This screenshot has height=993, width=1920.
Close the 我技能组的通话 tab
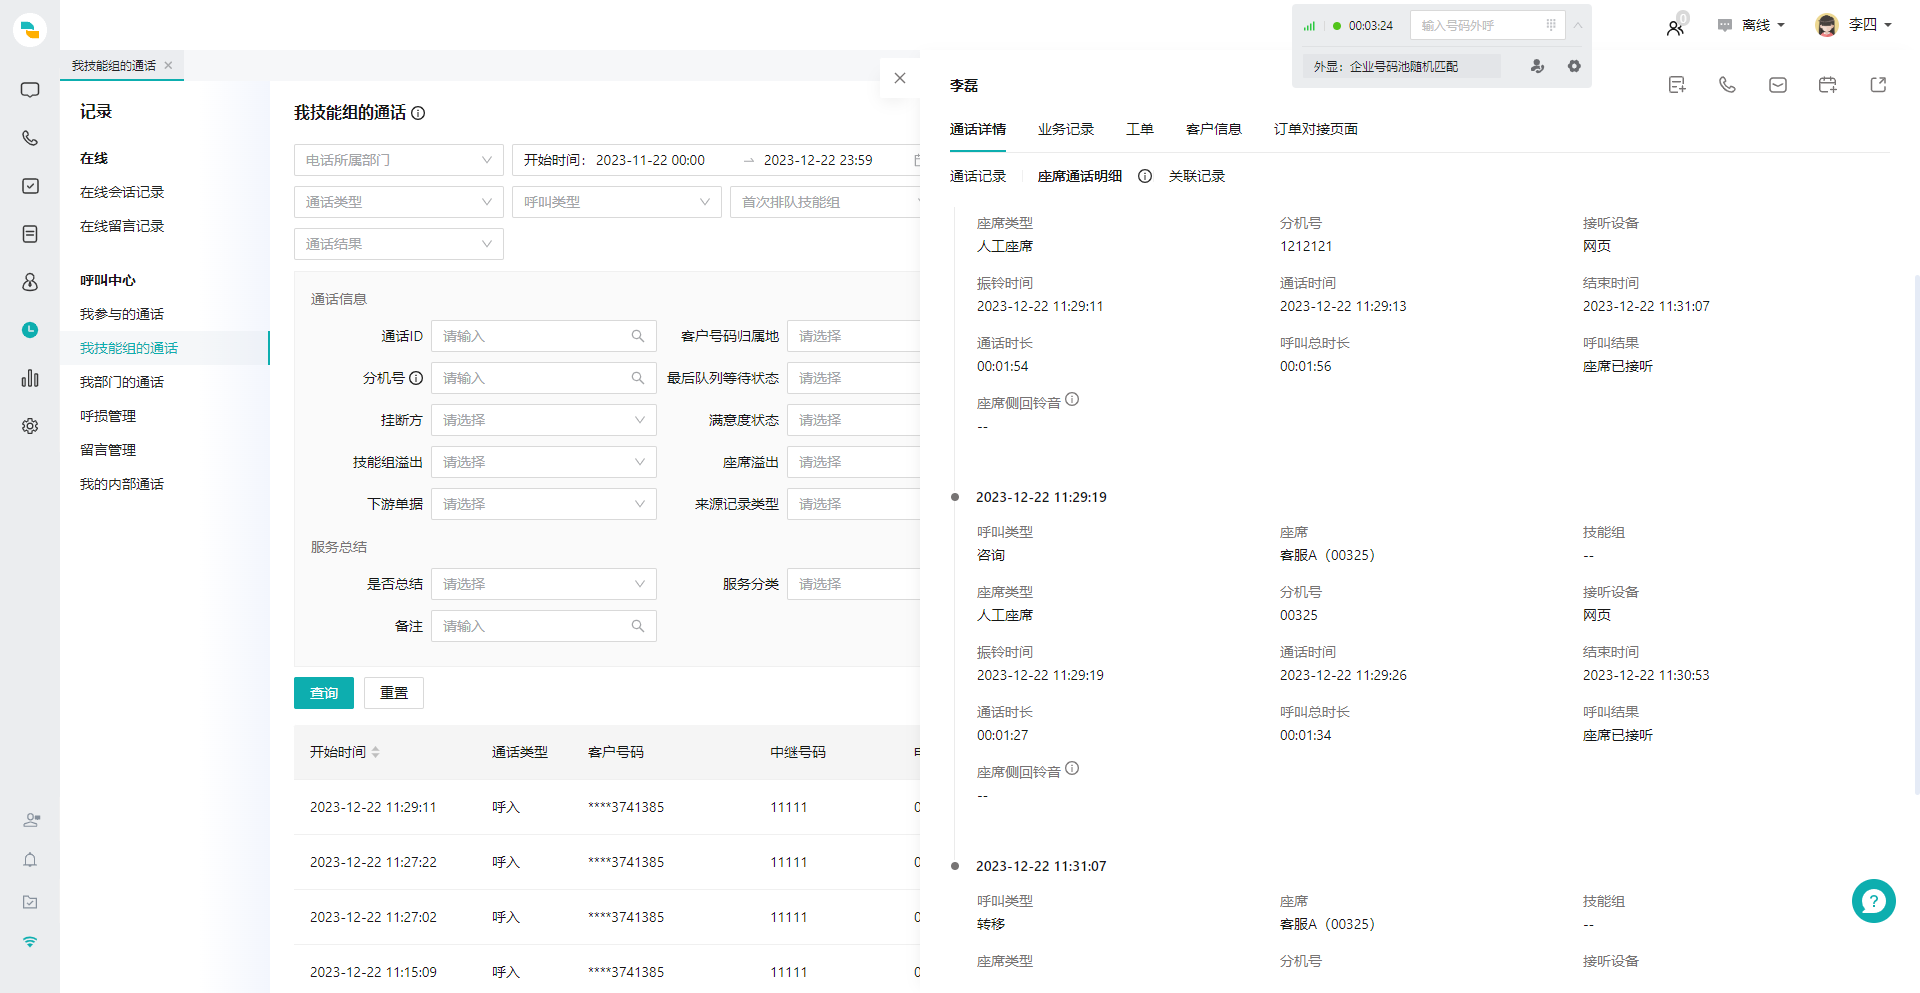pyautogui.click(x=168, y=65)
